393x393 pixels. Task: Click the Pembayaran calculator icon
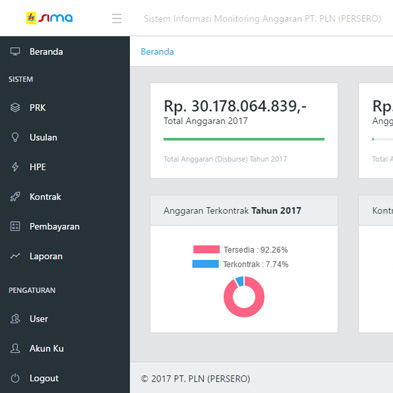15,226
